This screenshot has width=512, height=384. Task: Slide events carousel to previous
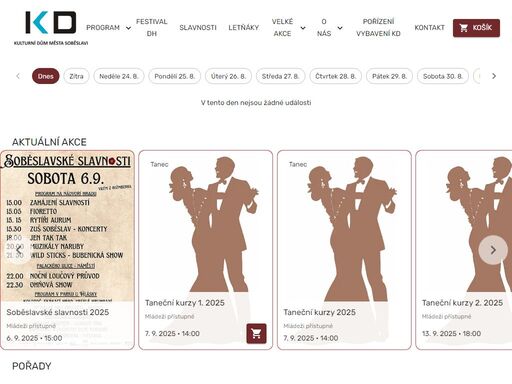18,250
